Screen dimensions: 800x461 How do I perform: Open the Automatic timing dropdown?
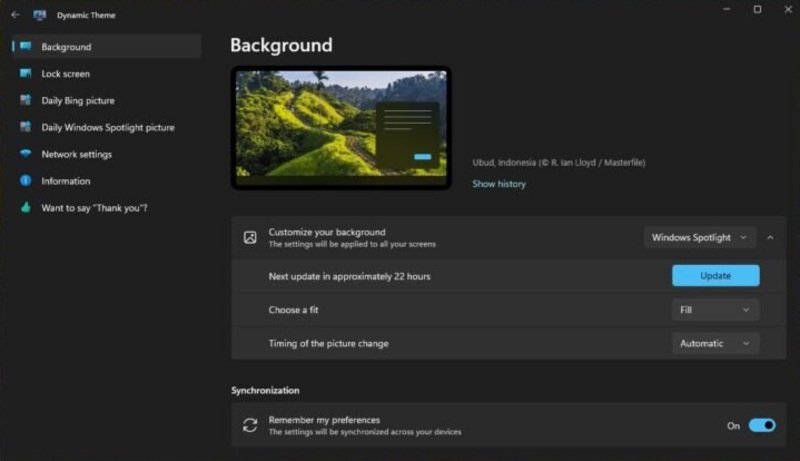[x=715, y=344]
